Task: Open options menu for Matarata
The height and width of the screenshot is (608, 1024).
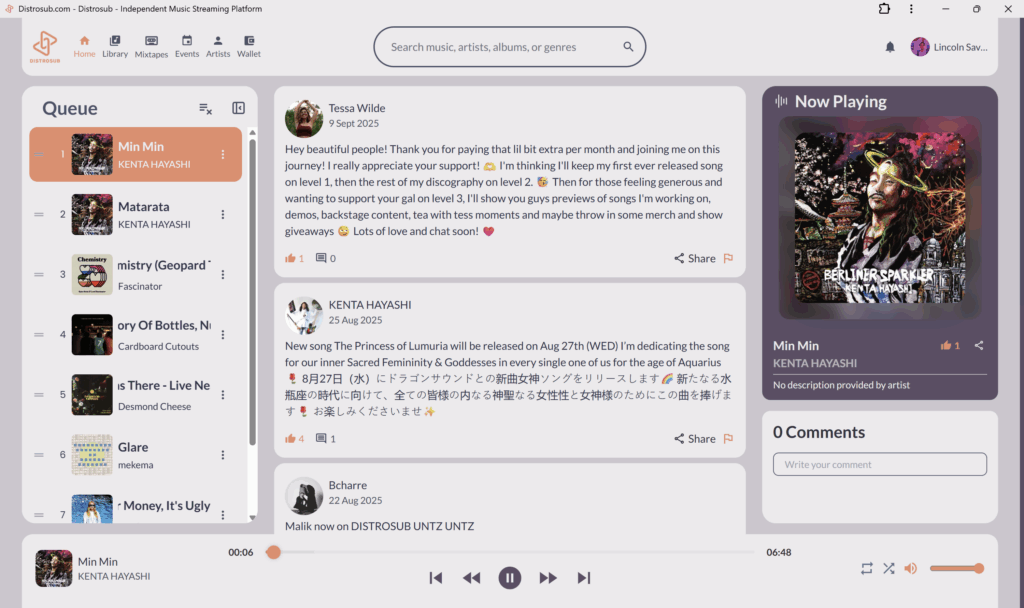Action: pos(223,215)
